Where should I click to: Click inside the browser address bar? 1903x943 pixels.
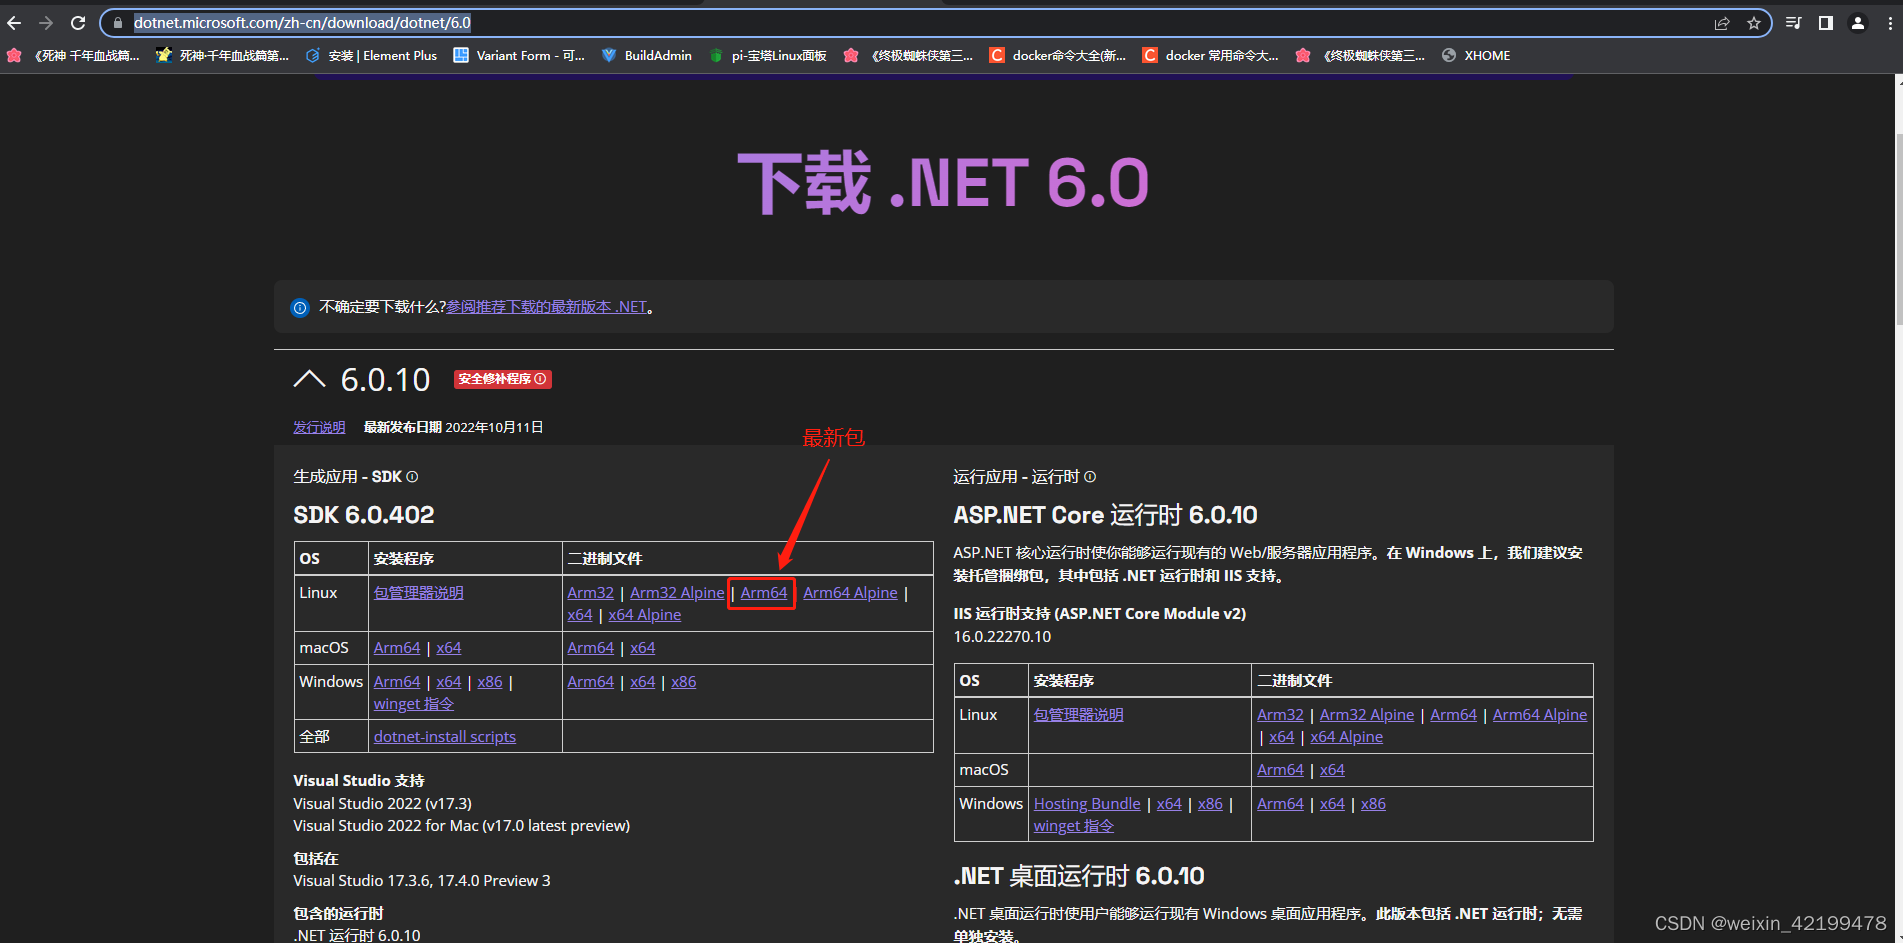400,22
